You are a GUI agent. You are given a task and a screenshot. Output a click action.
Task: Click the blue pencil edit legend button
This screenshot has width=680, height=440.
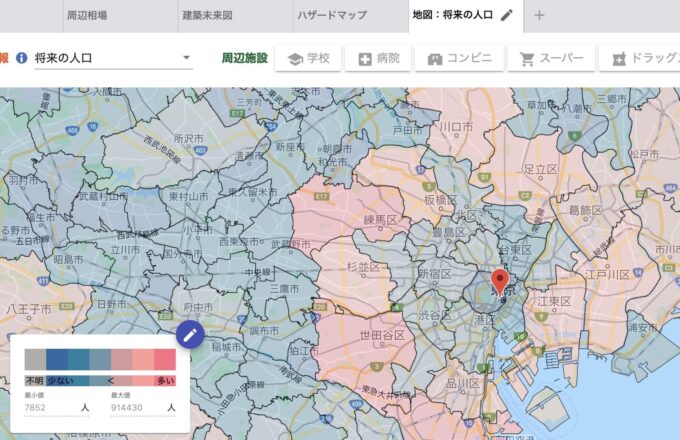pyautogui.click(x=190, y=335)
